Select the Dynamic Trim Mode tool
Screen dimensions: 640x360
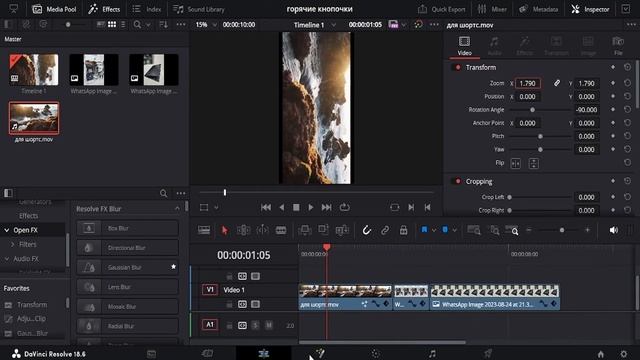(262, 230)
